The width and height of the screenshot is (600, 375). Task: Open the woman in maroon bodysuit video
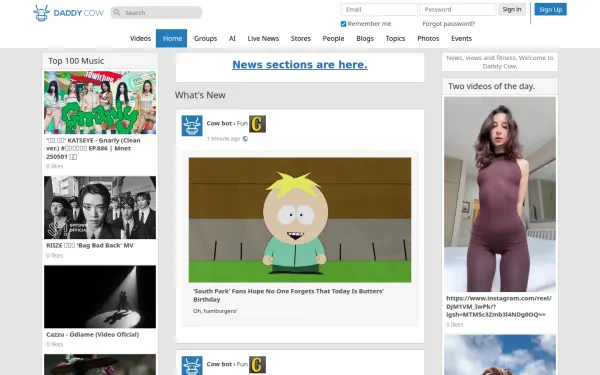tap(500, 194)
